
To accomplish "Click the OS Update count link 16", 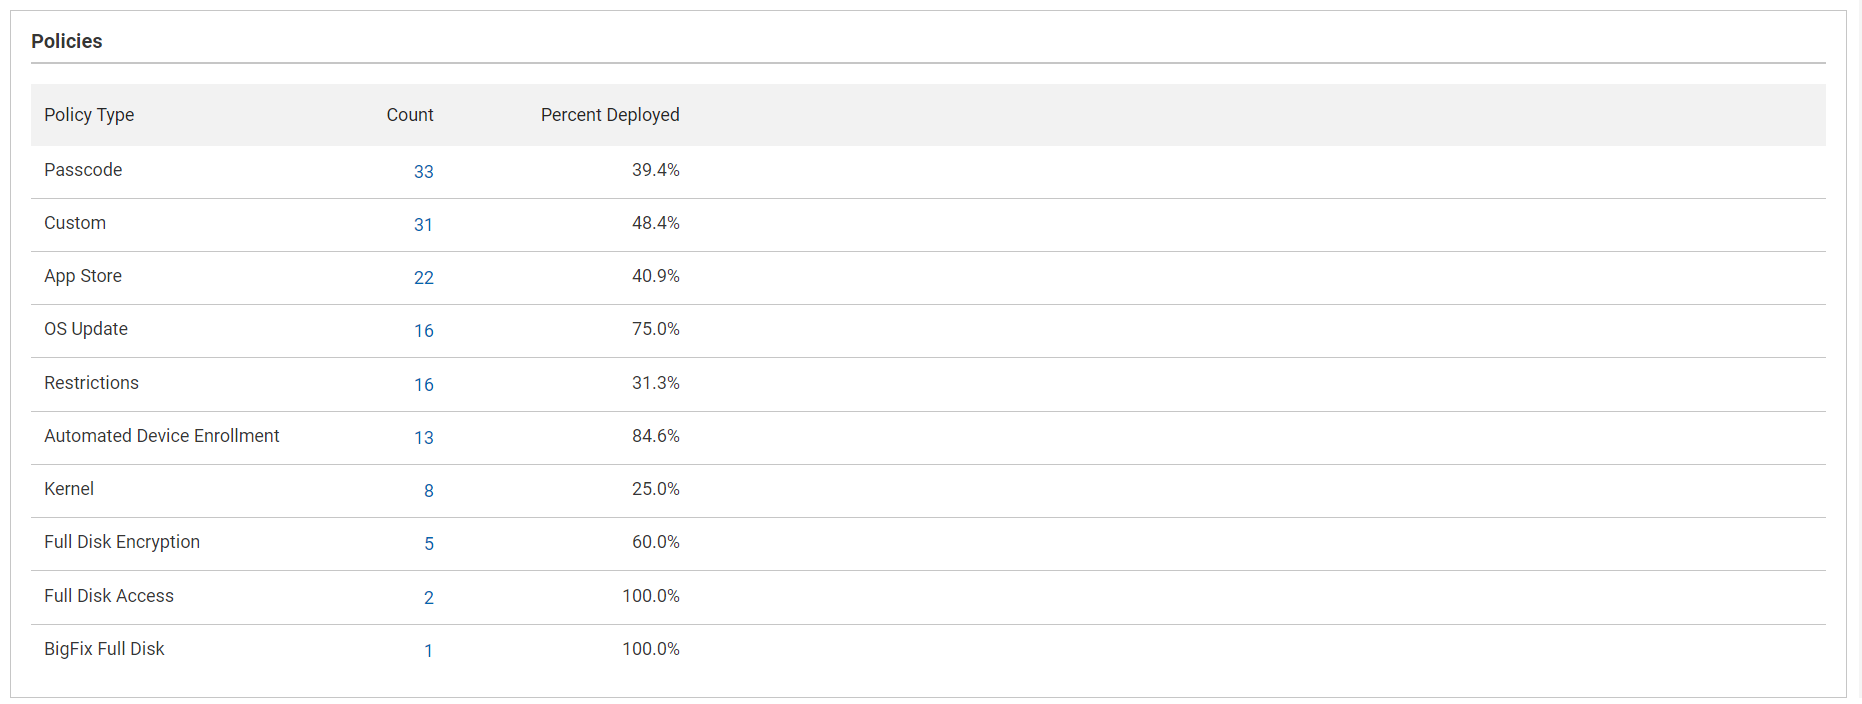I will coord(423,331).
